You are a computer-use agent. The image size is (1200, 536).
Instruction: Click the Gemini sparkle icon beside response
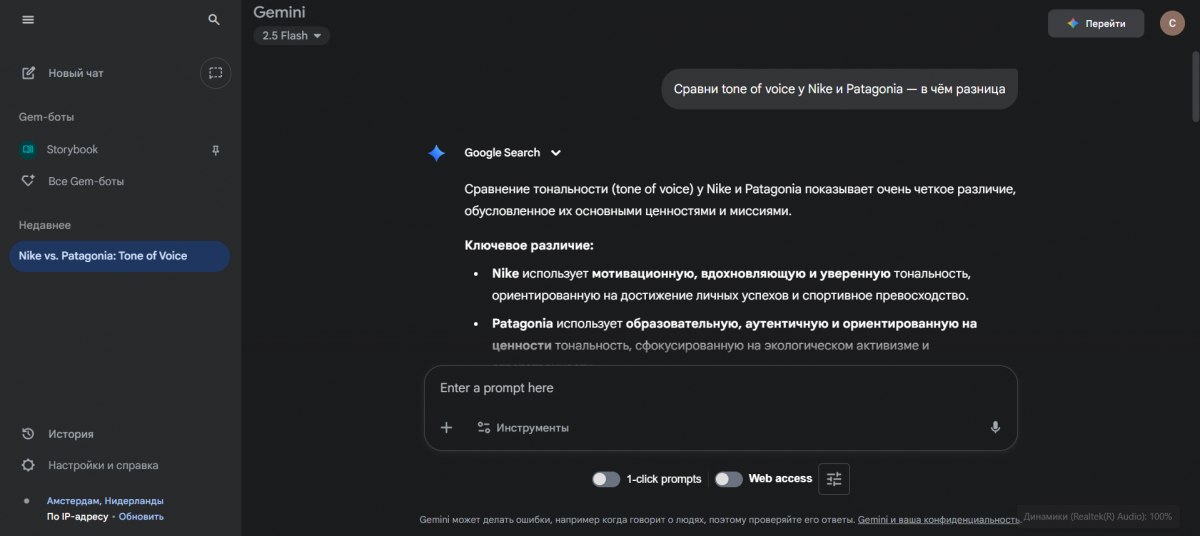(436, 153)
